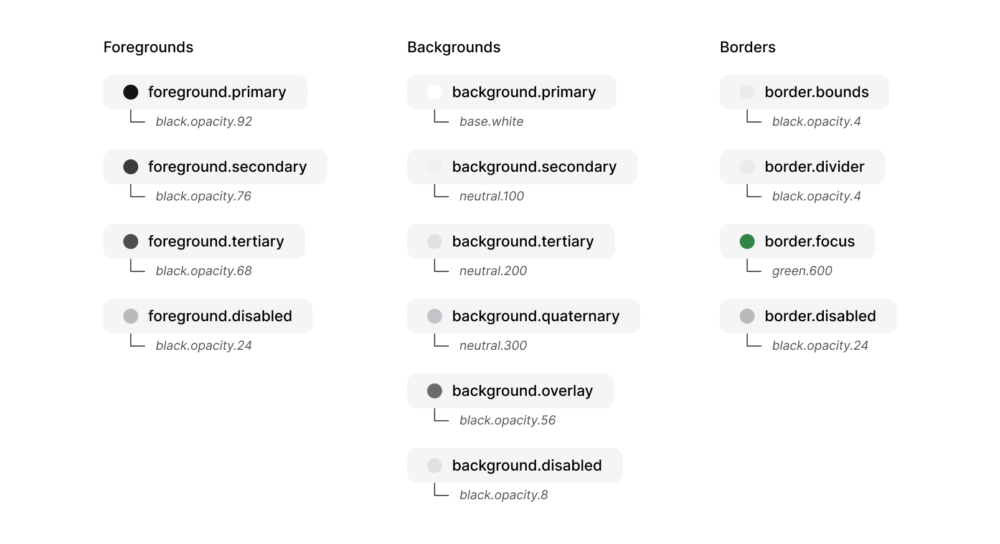Image resolution: width=1000 pixels, height=544 pixels.
Task: Select the foreground.tertiary token chip
Action: tap(204, 241)
